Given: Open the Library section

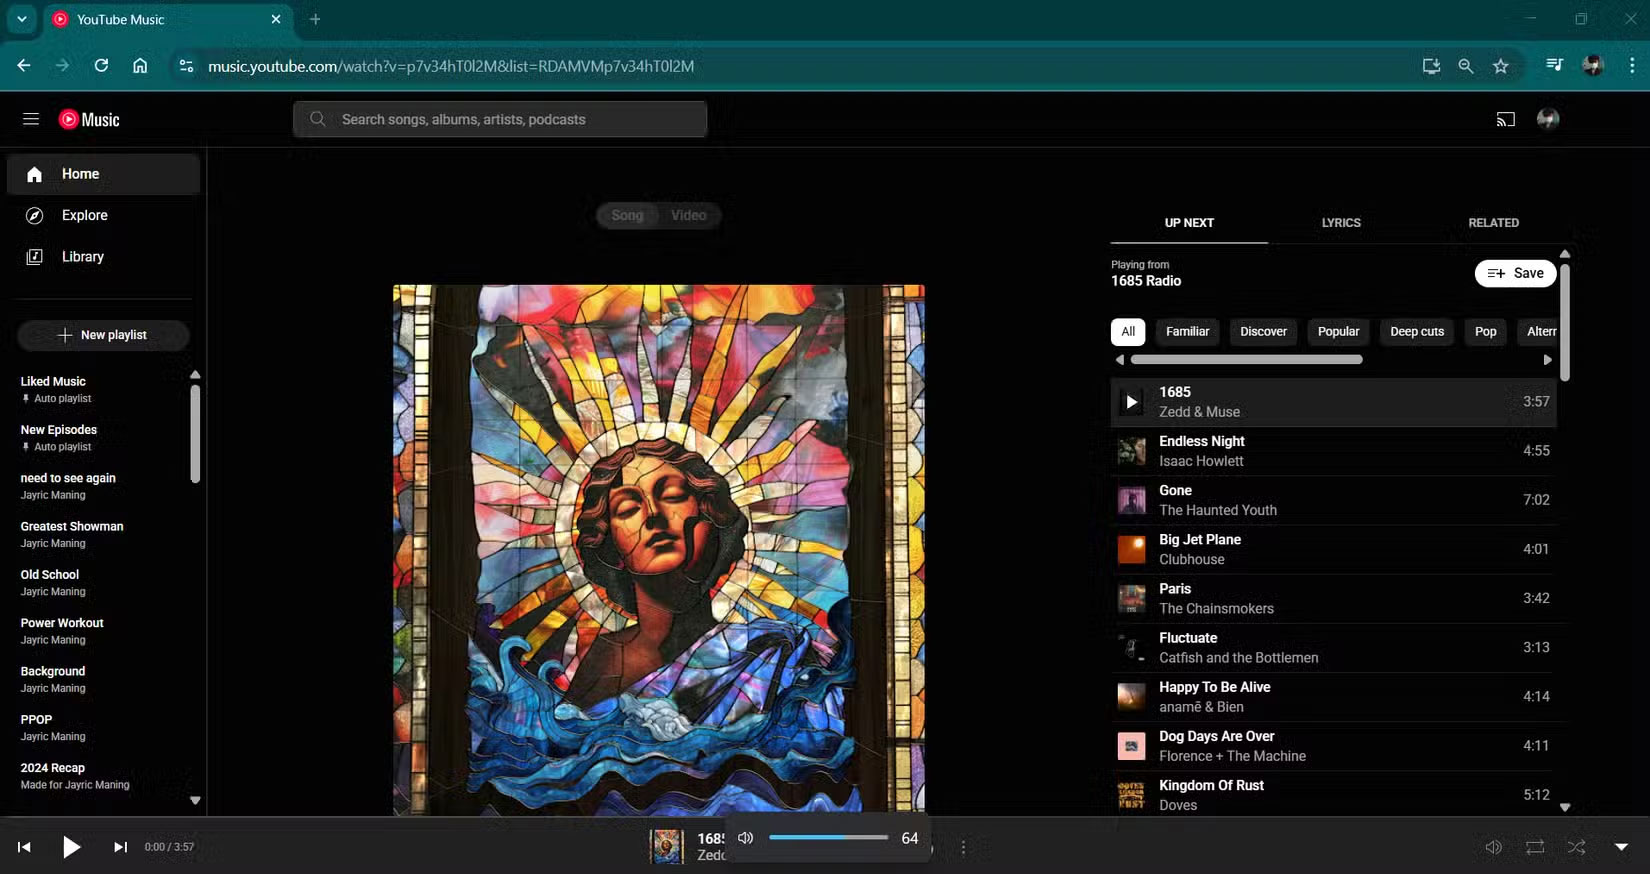Looking at the screenshot, I should [x=82, y=257].
